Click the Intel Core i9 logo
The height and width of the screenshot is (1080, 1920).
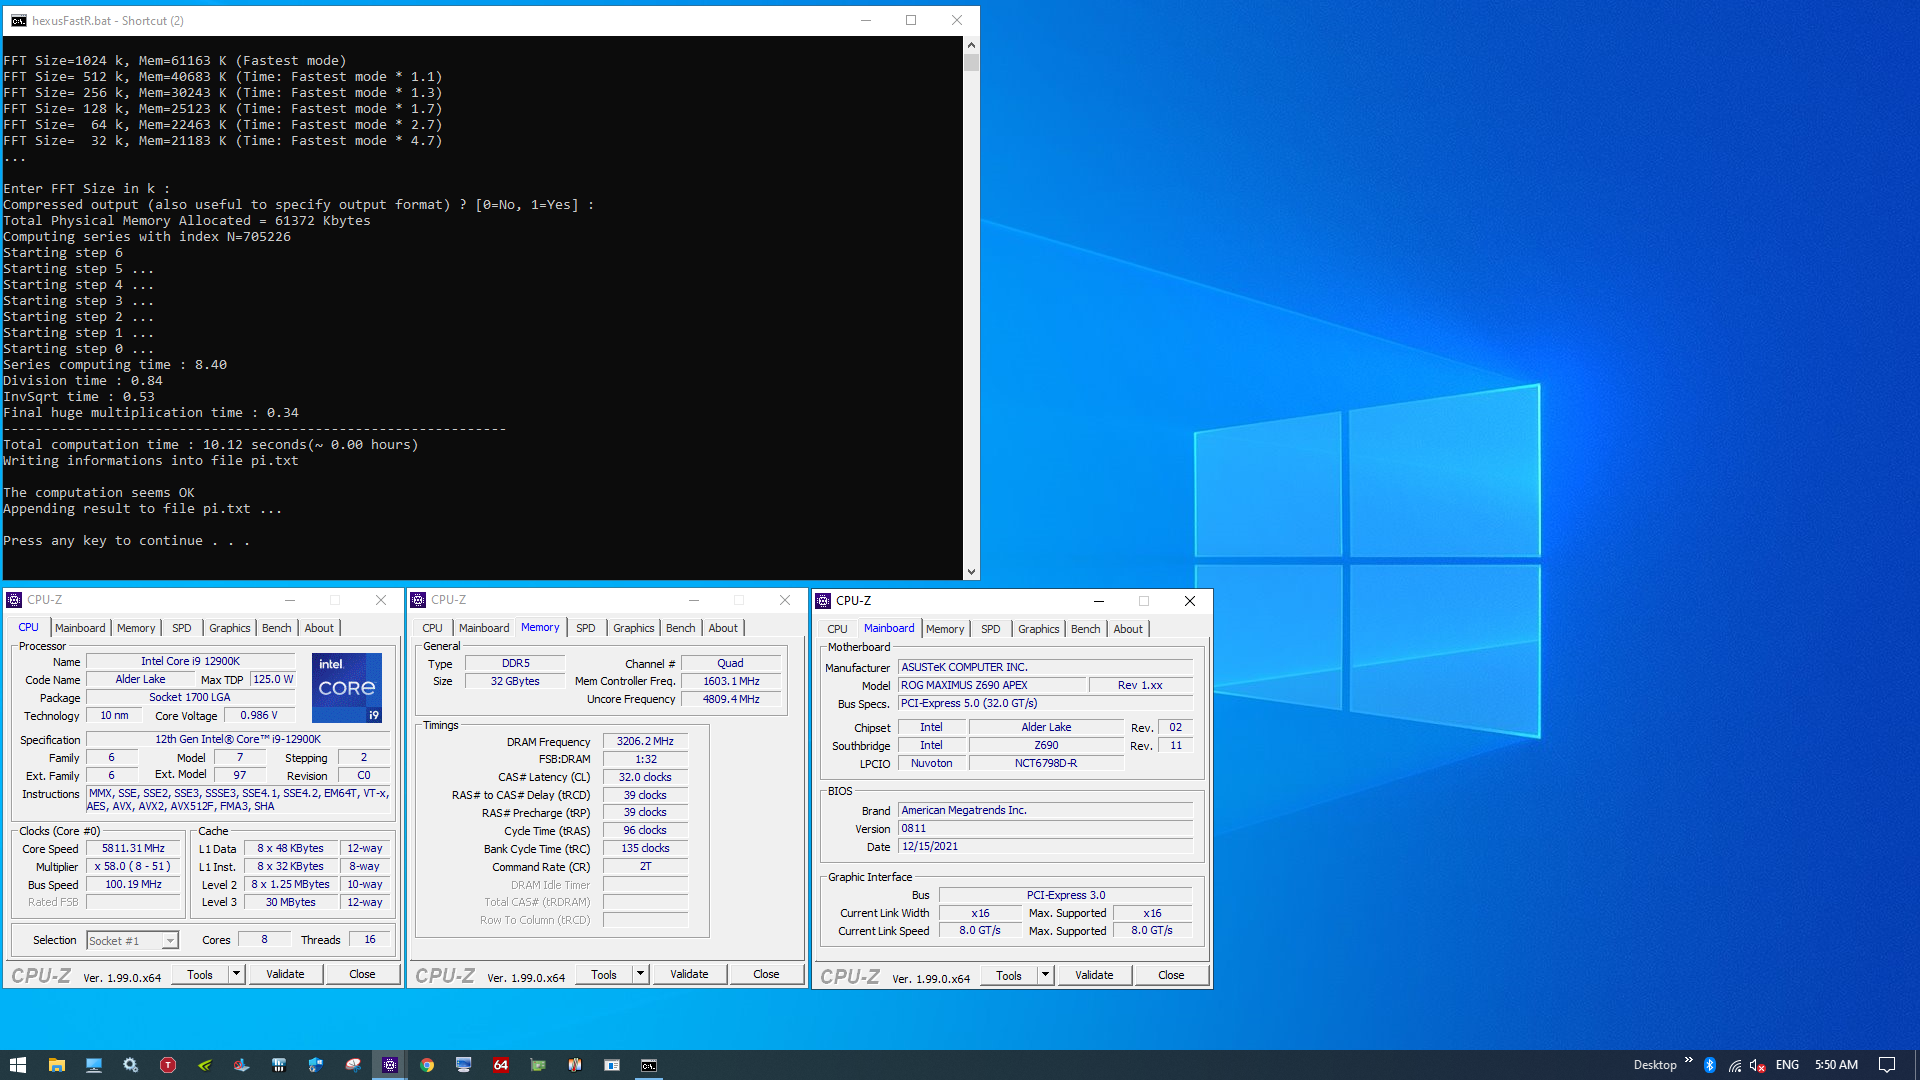click(347, 688)
